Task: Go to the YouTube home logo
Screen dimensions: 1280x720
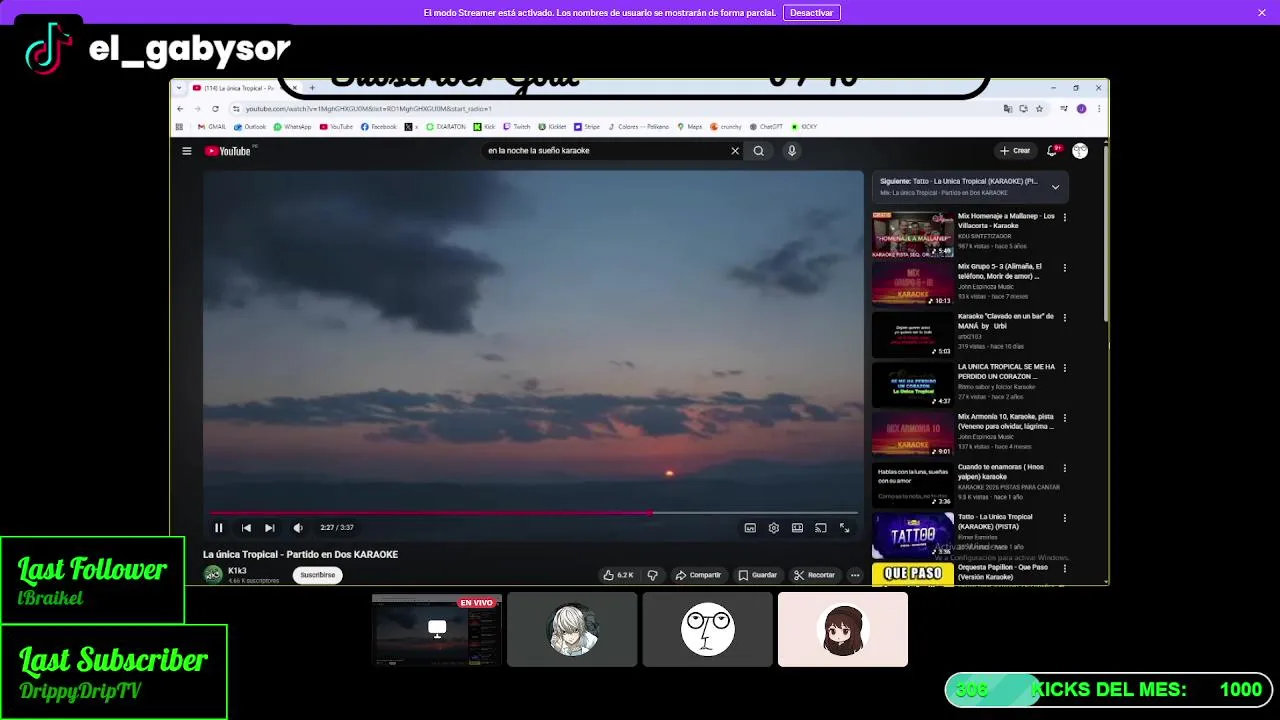Action: [x=228, y=151]
